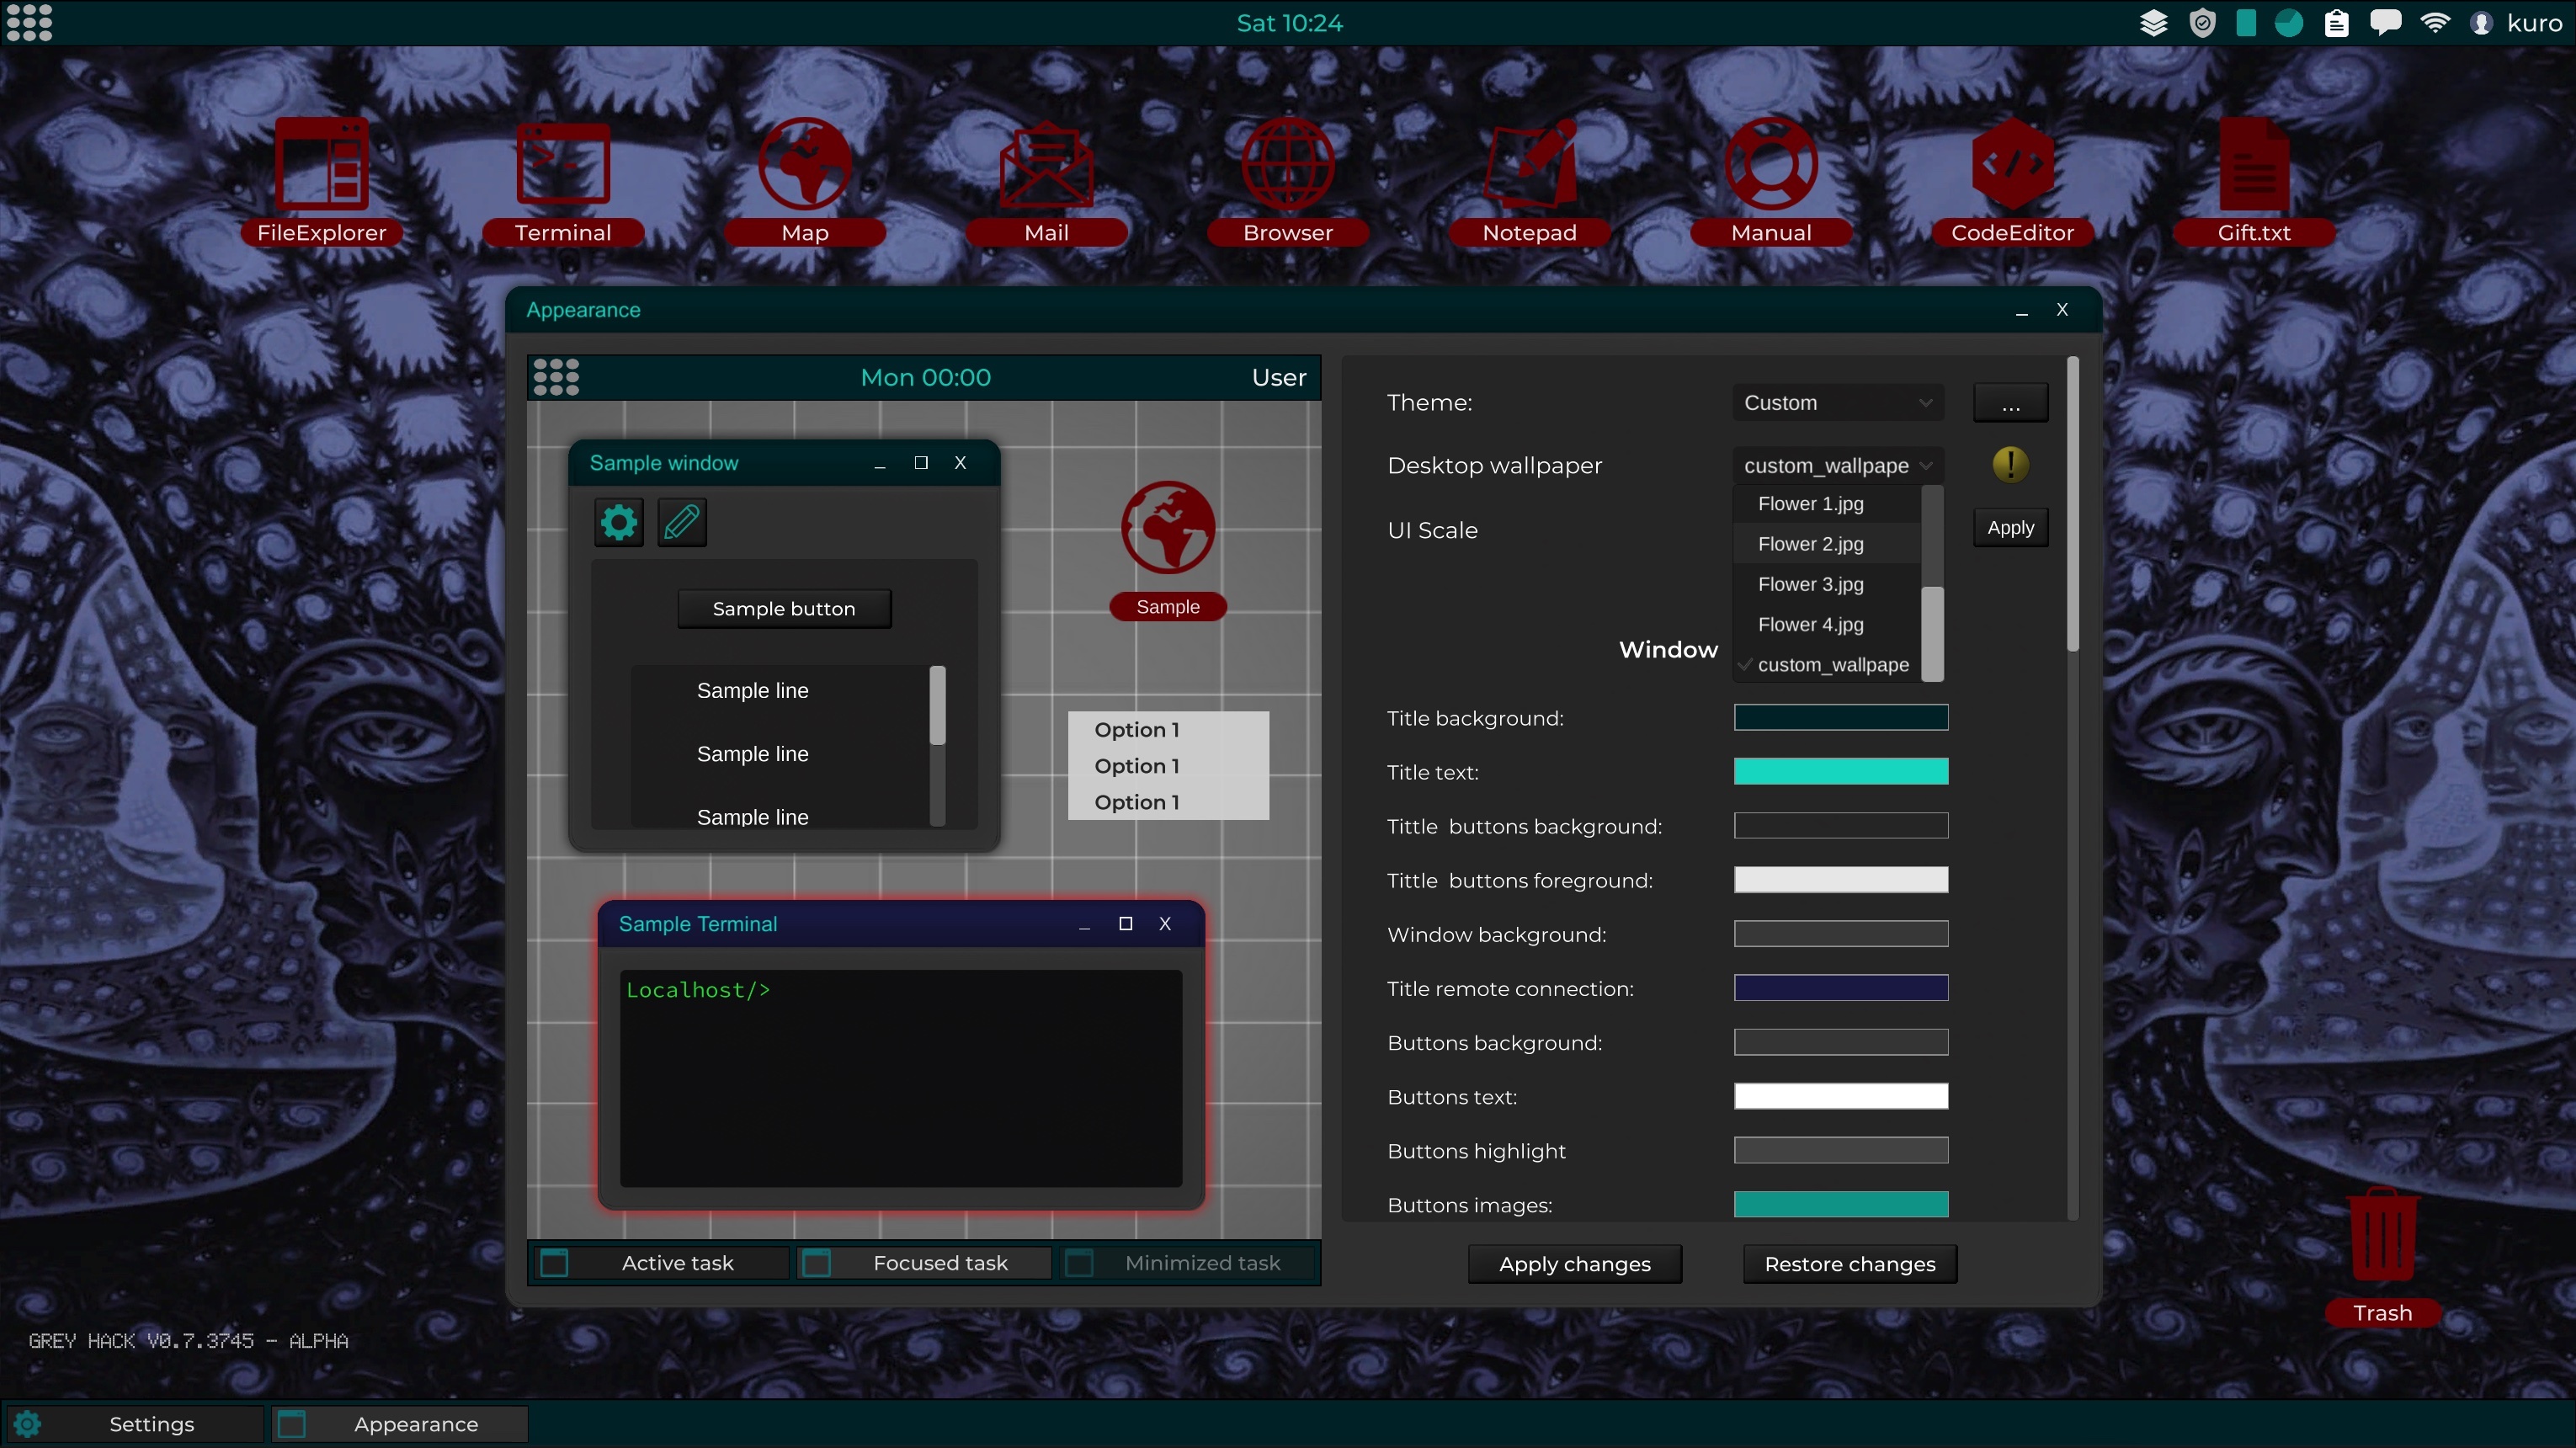This screenshot has width=2576, height=1448.
Task: Click the Localhost terminal prompt area
Action: pyautogui.click(x=901, y=1078)
